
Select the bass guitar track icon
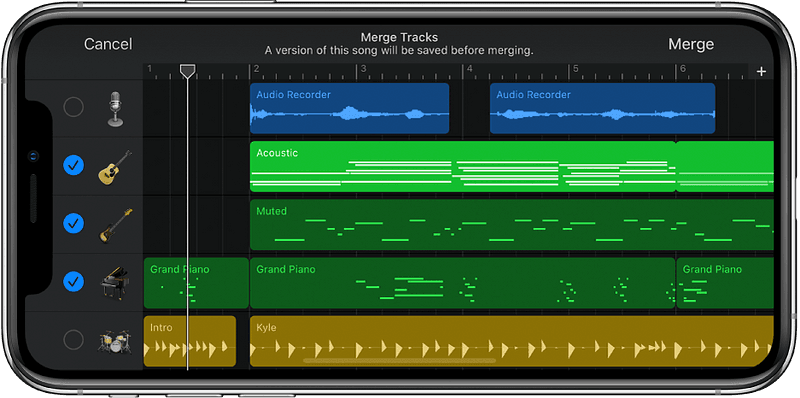coord(115,225)
